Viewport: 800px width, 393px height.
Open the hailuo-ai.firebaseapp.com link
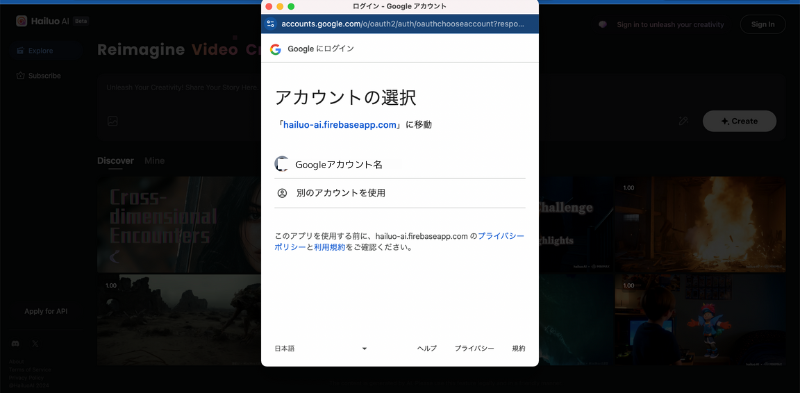coord(341,125)
